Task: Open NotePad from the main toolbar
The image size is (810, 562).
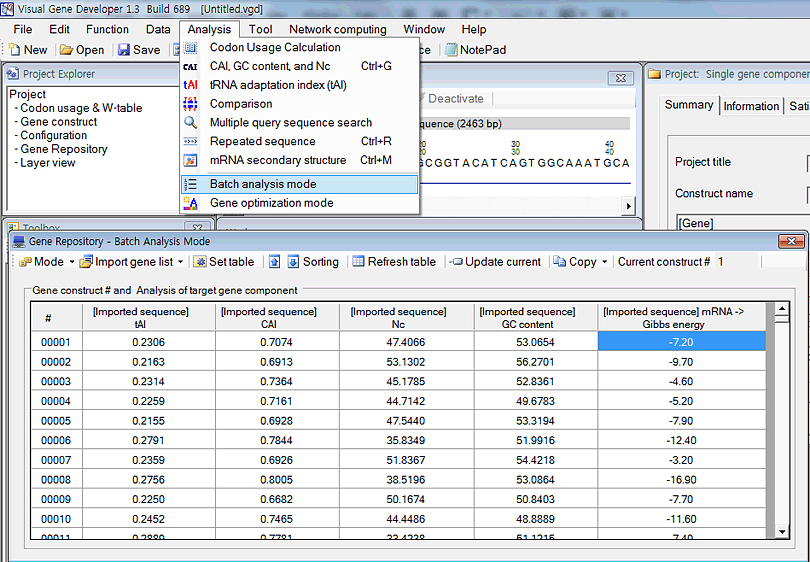Action: coord(475,50)
